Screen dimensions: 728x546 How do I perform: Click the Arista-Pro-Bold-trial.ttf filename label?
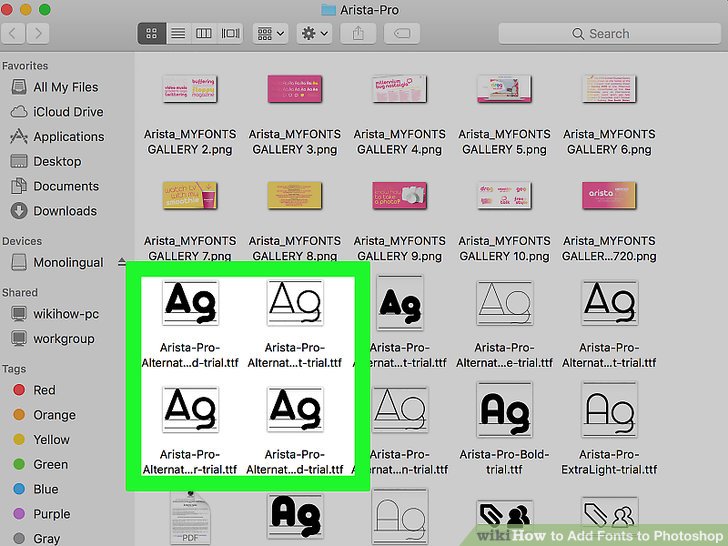click(505, 462)
